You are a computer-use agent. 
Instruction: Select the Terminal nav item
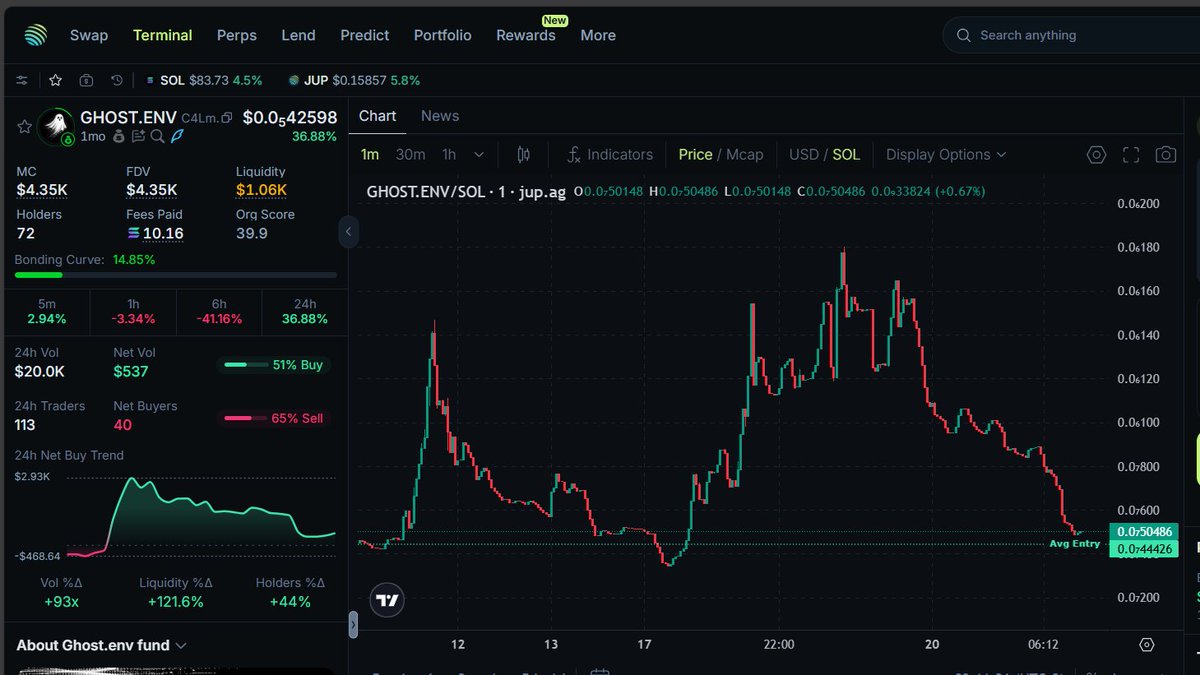(162, 35)
